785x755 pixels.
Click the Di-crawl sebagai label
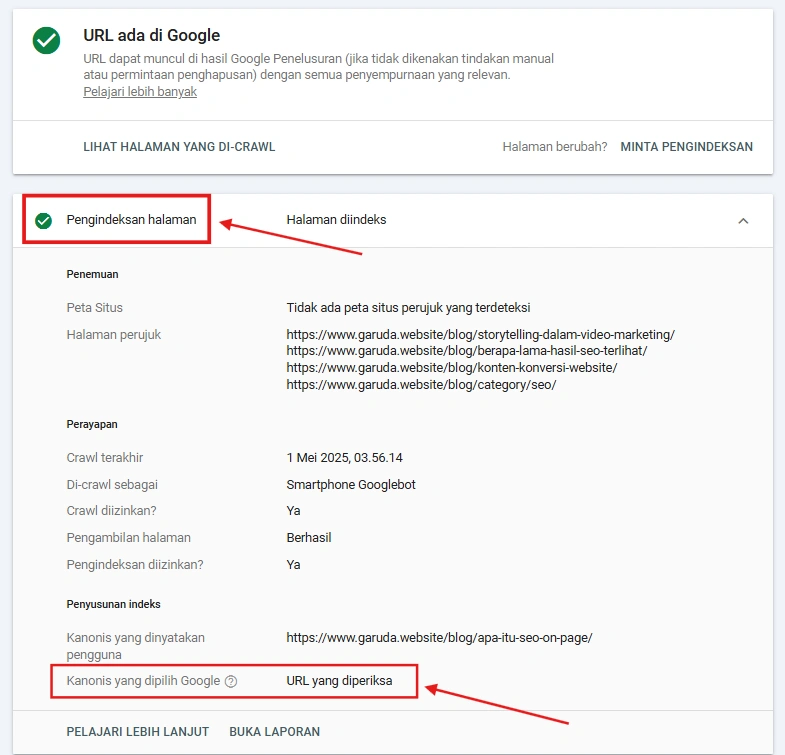[x=112, y=485]
